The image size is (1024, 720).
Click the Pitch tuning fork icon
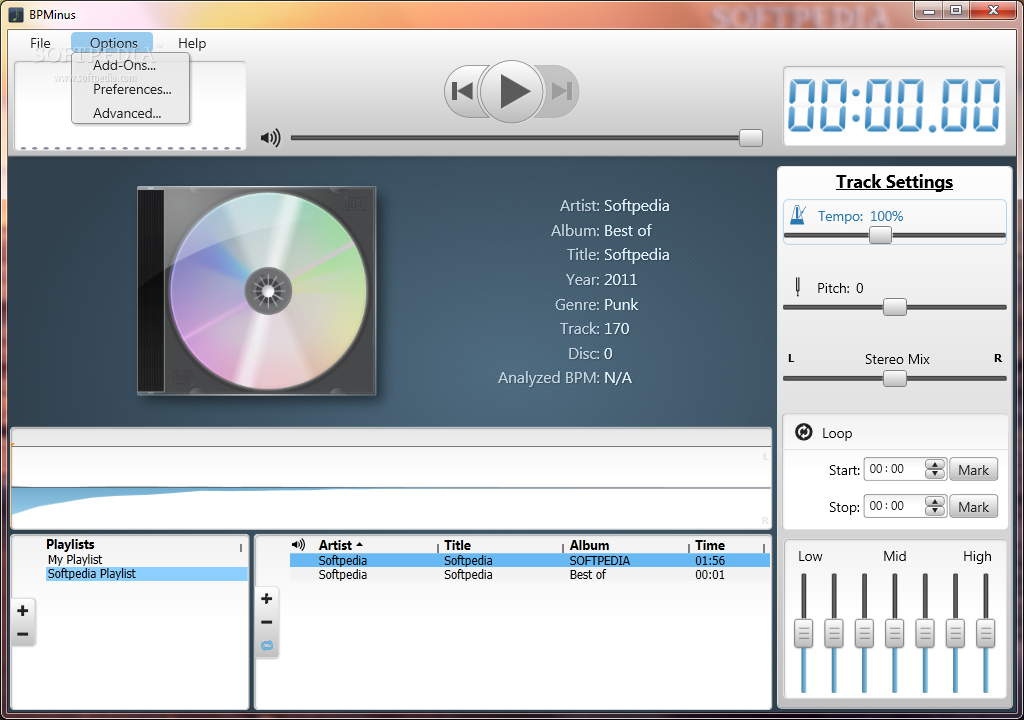(x=797, y=287)
